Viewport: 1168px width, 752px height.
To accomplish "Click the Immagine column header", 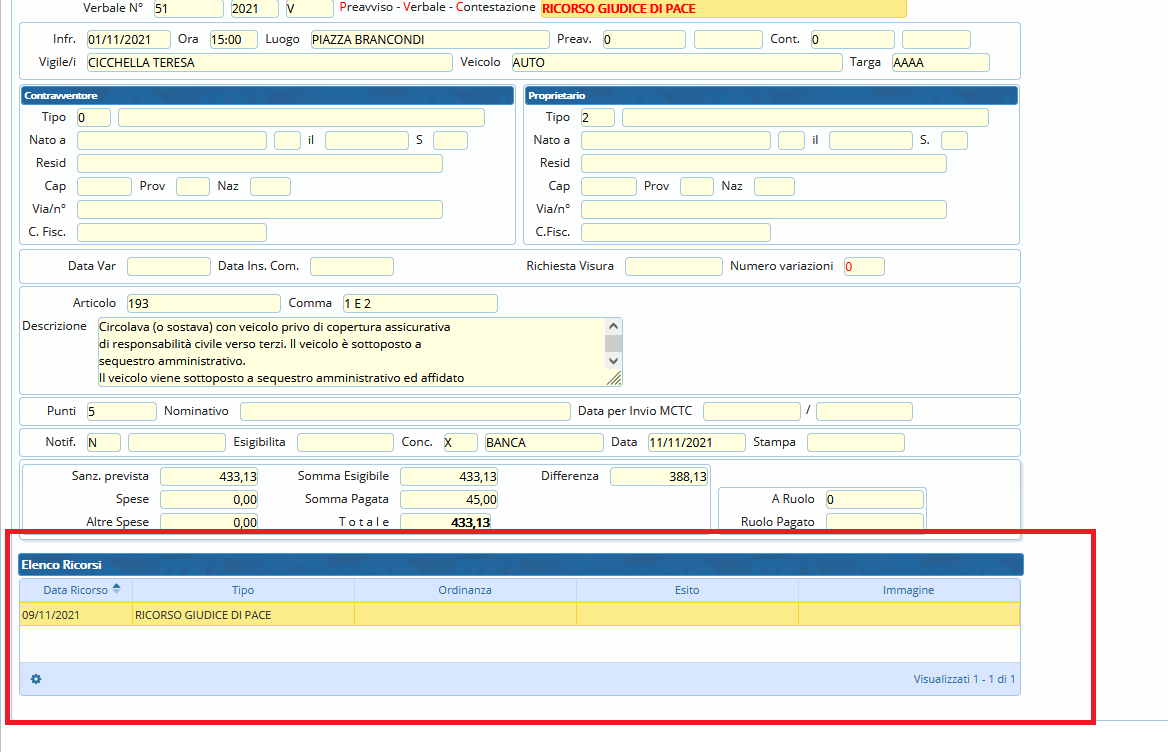I will click(908, 590).
